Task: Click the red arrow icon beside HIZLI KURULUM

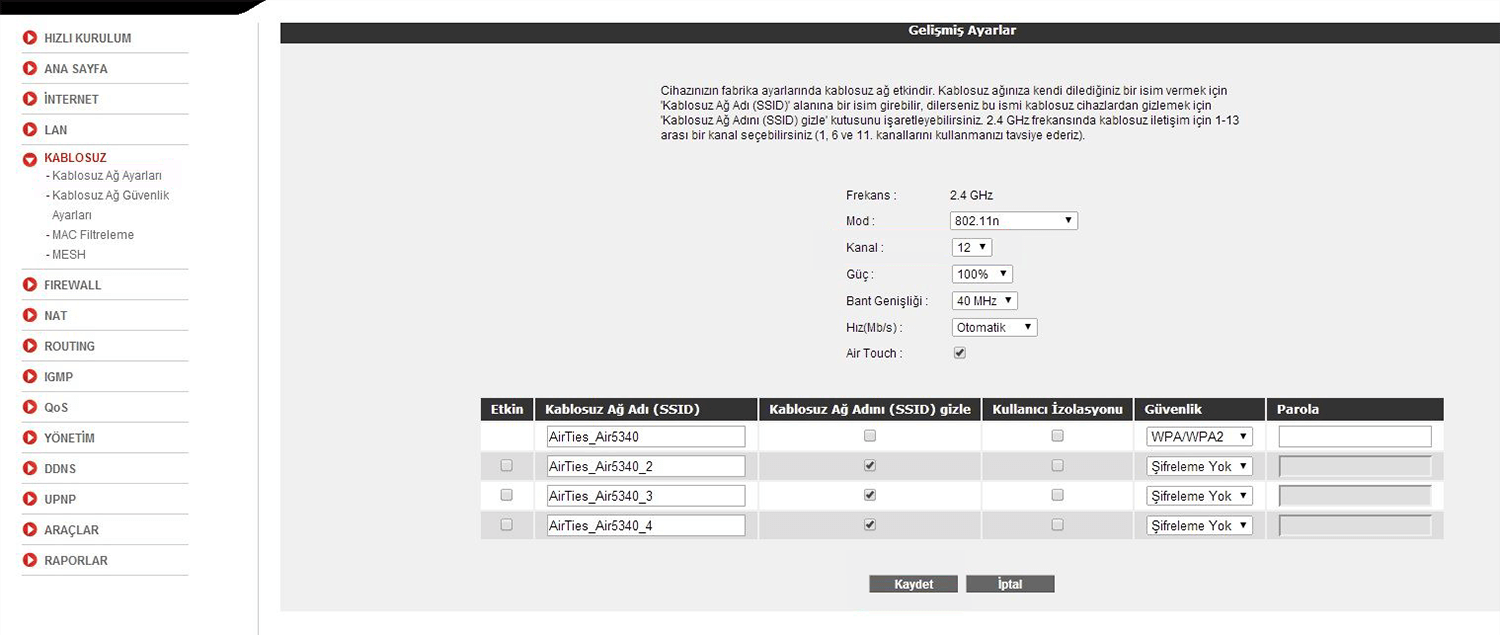Action: click(x=30, y=38)
